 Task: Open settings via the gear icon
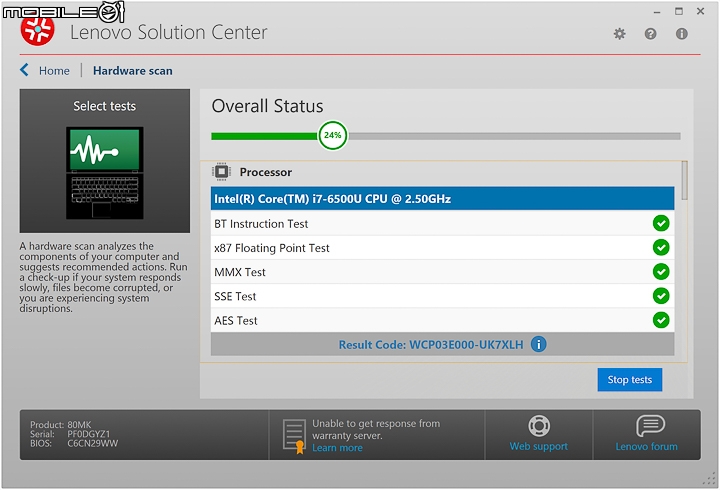pyautogui.click(x=619, y=34)
